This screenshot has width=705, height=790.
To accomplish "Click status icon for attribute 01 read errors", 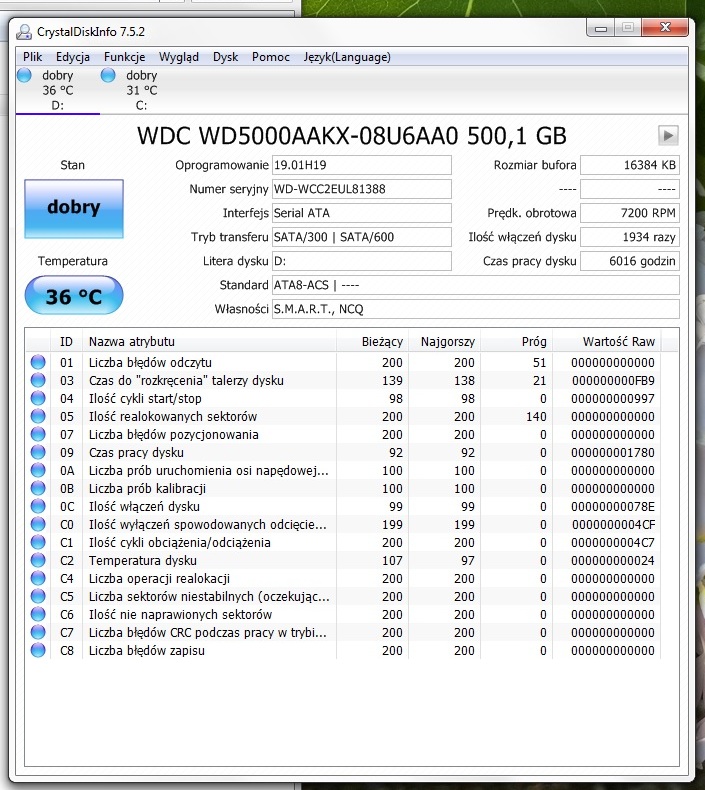I will (x=38, y=362).
